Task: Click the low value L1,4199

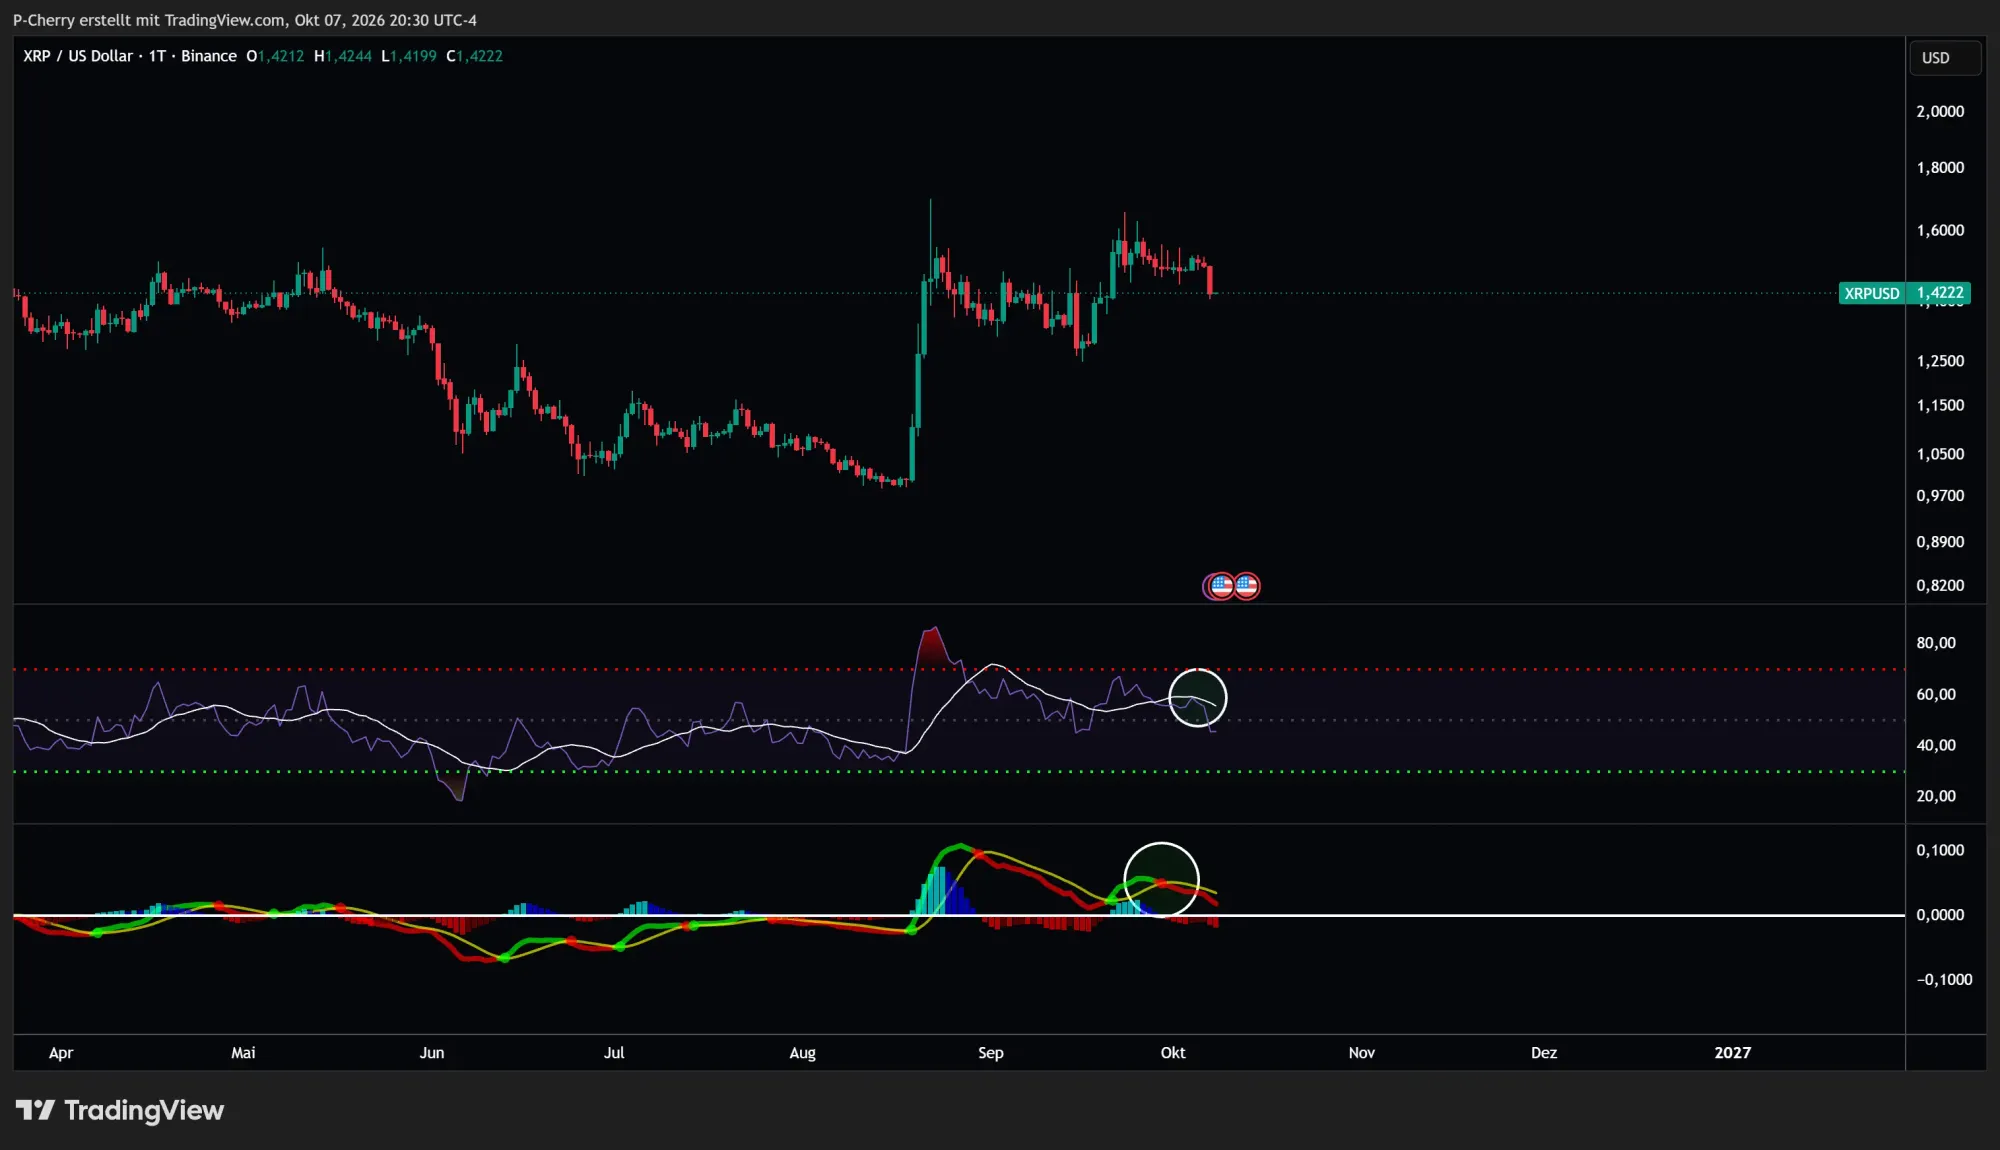Action: coord(409,56)
